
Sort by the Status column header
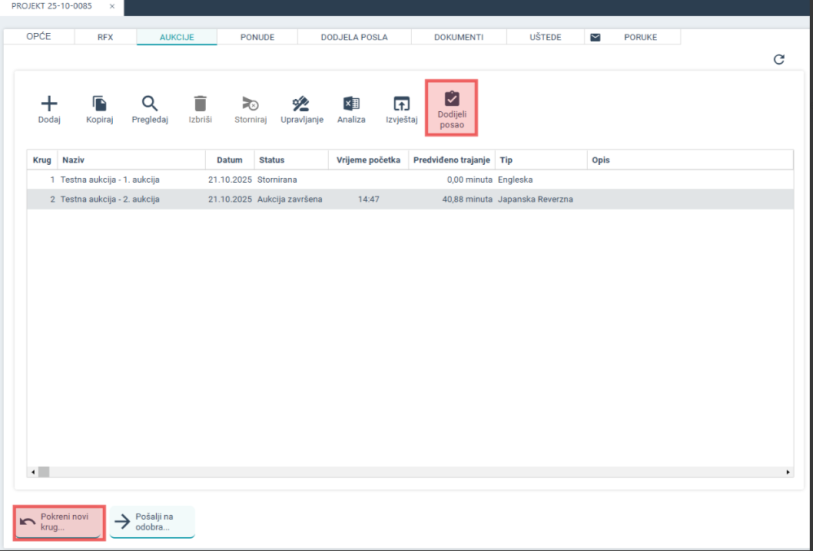tap(272, 160)
